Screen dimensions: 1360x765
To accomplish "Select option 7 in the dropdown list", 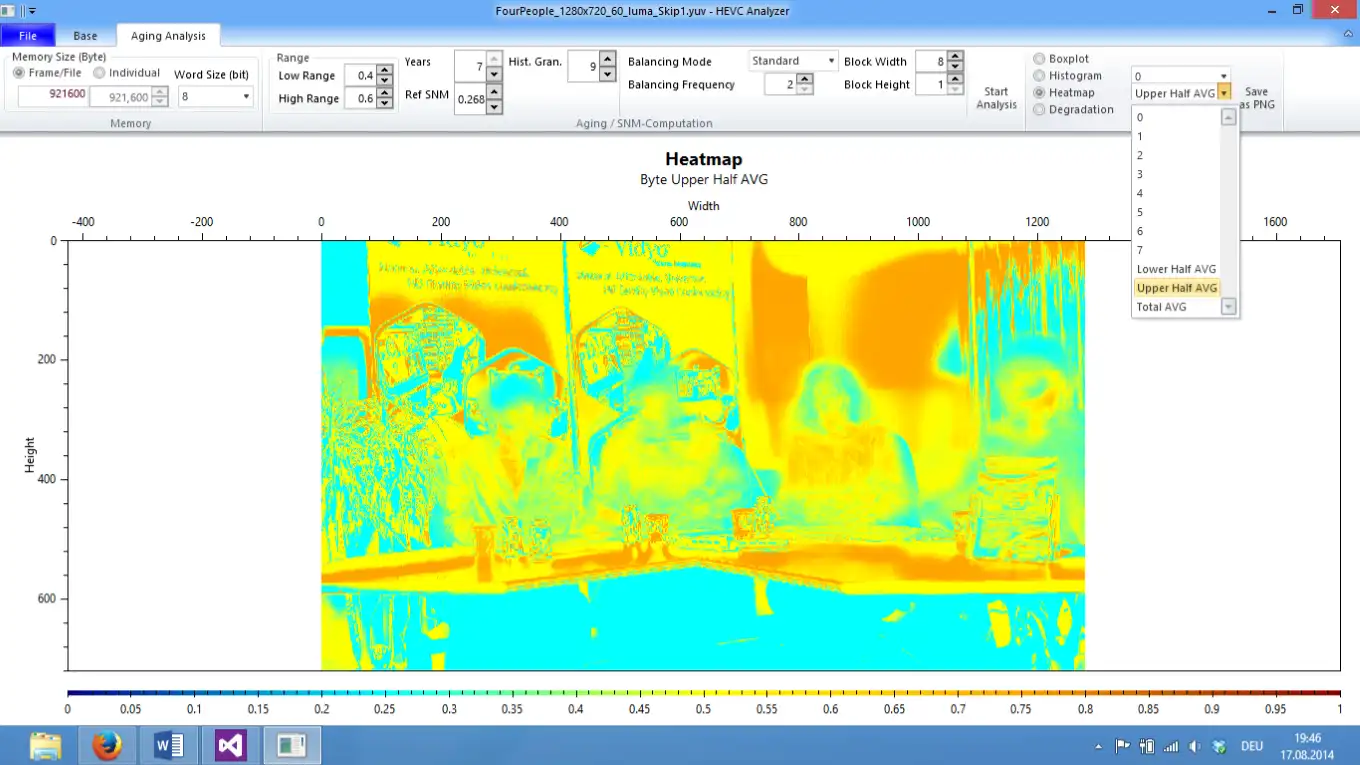I will 1176,250.
